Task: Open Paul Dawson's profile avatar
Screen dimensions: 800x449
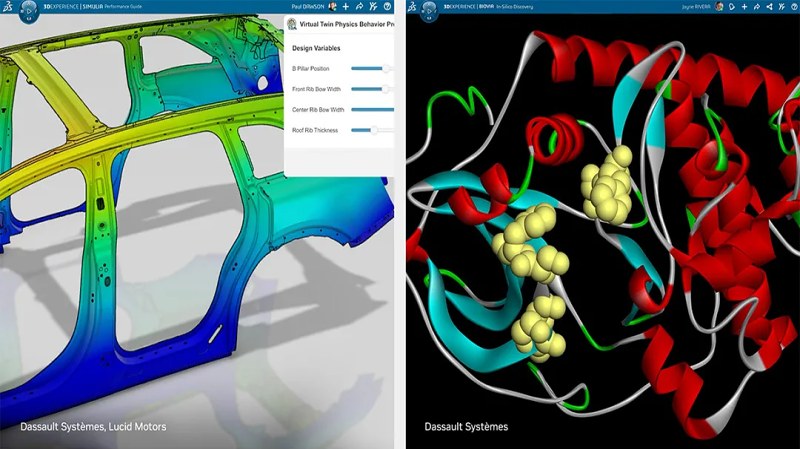Action: 332,7
